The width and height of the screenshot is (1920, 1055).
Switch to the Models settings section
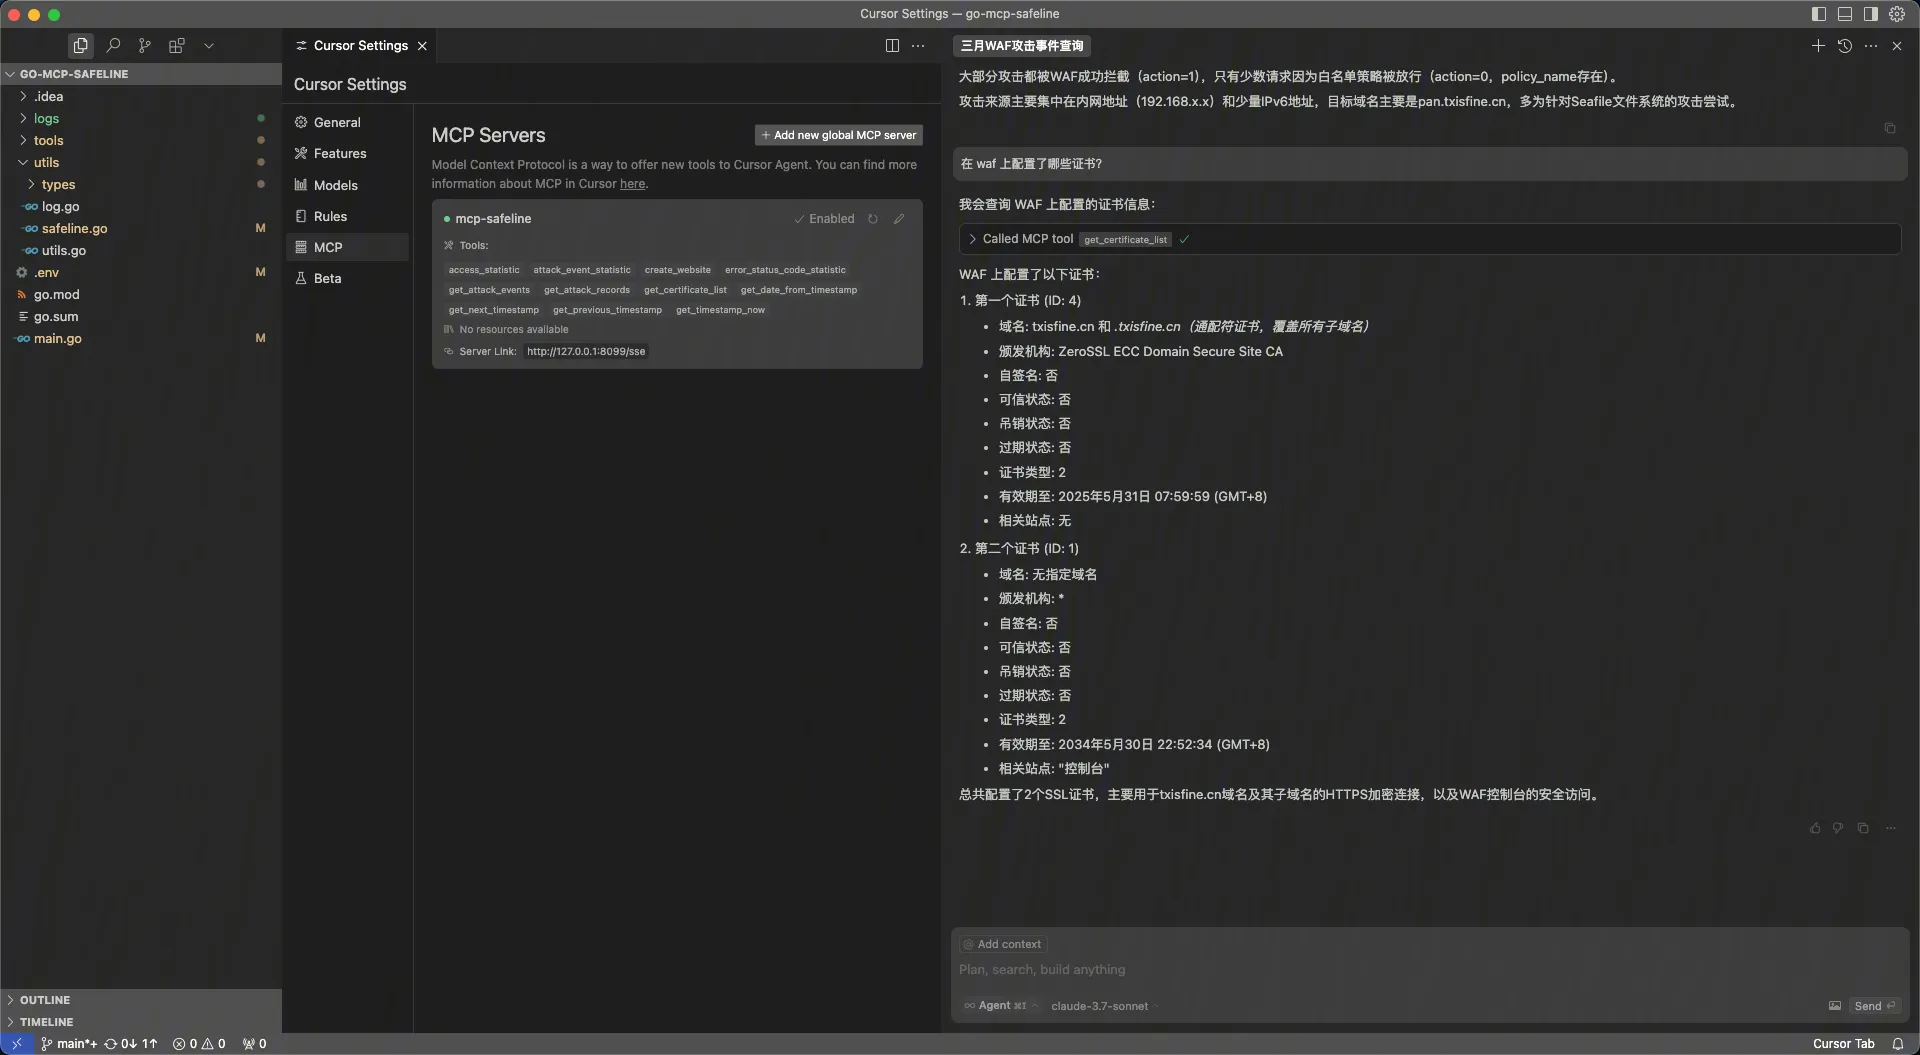(x=335, y=185)
